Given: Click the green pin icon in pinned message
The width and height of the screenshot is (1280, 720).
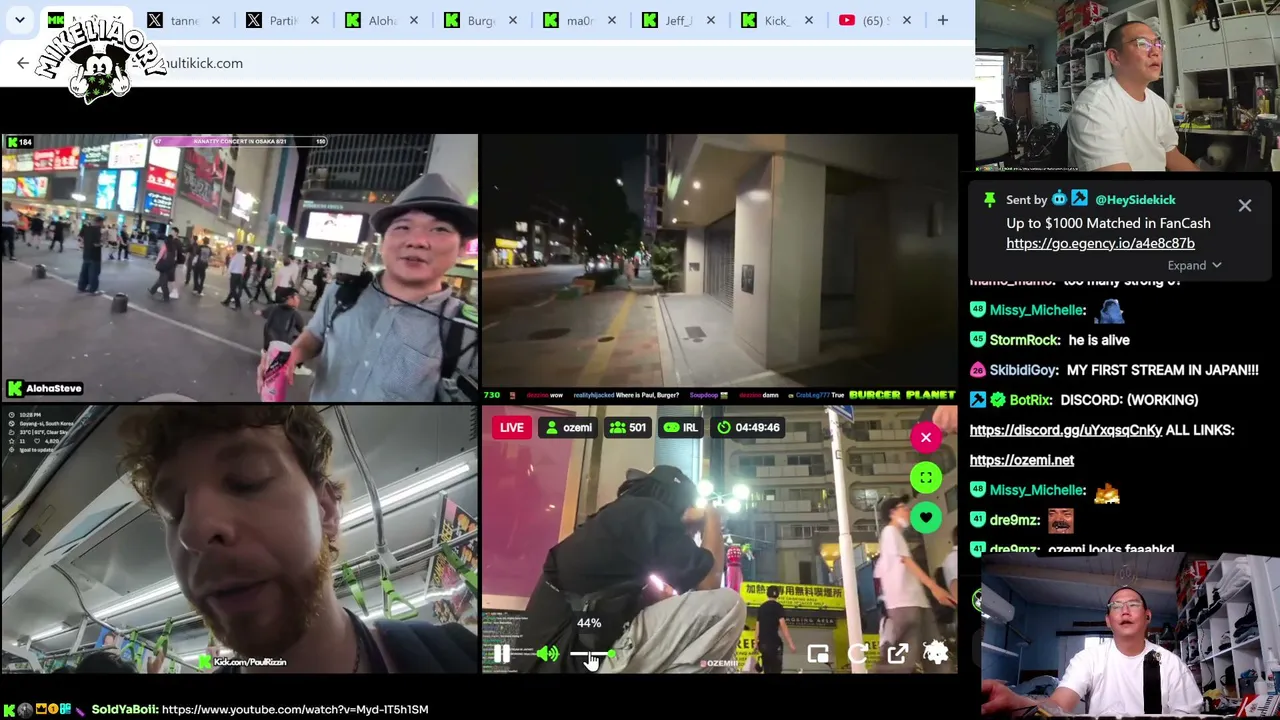Looking at the screenshot, I should coord(989,200).
